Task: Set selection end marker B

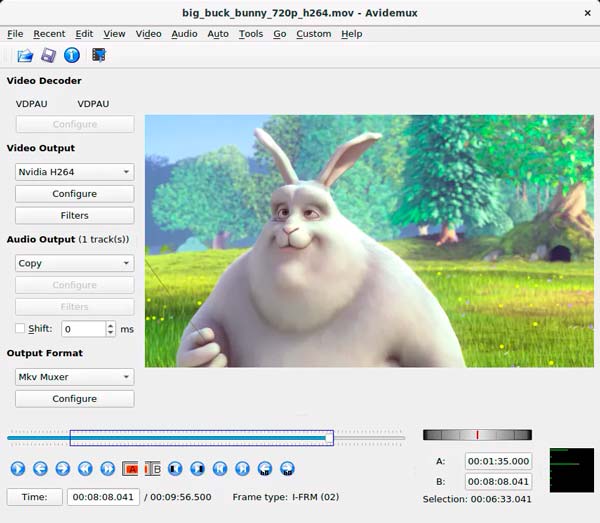Action: (152, 469)
